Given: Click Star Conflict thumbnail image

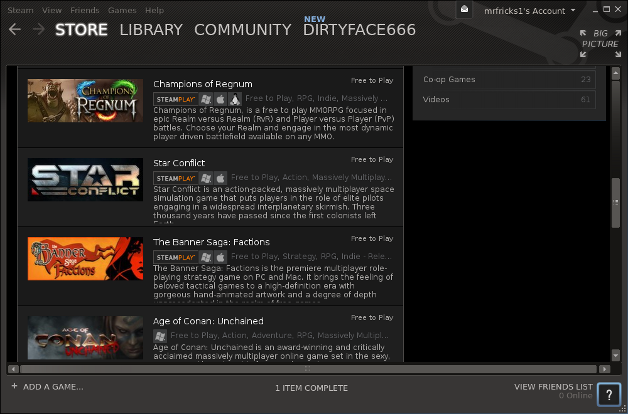Looking at the screenshot, I should 85,179.
